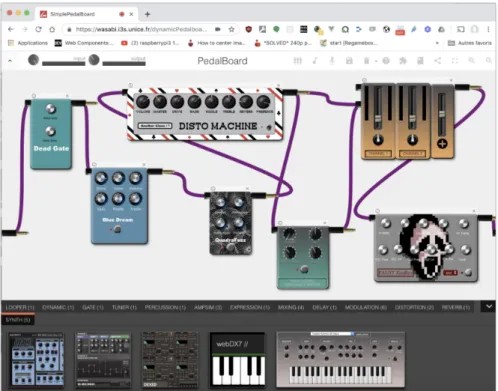Open the AMPSIM (3) tab
498x391 pixels.
pyautogui.click(x=208, y=307)
